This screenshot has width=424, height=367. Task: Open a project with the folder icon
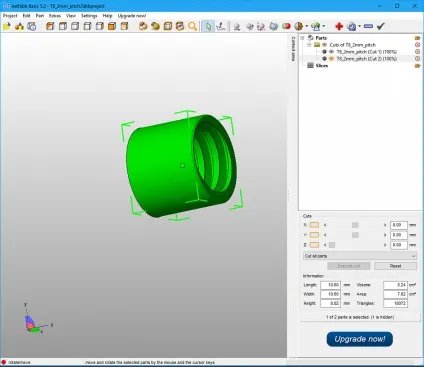point(7,26)
